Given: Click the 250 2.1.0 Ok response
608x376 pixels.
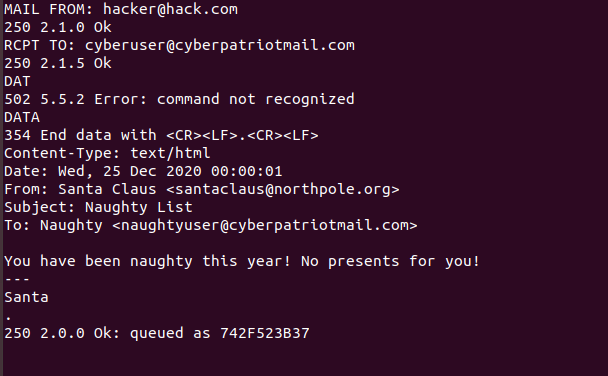Looking at the screenshot, I should [x=58, y=28].
